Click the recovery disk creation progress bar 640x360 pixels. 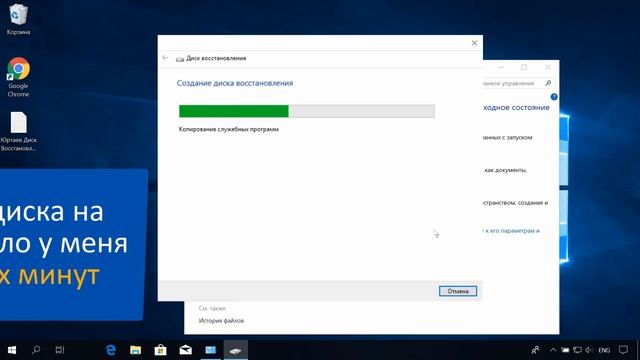307,111
